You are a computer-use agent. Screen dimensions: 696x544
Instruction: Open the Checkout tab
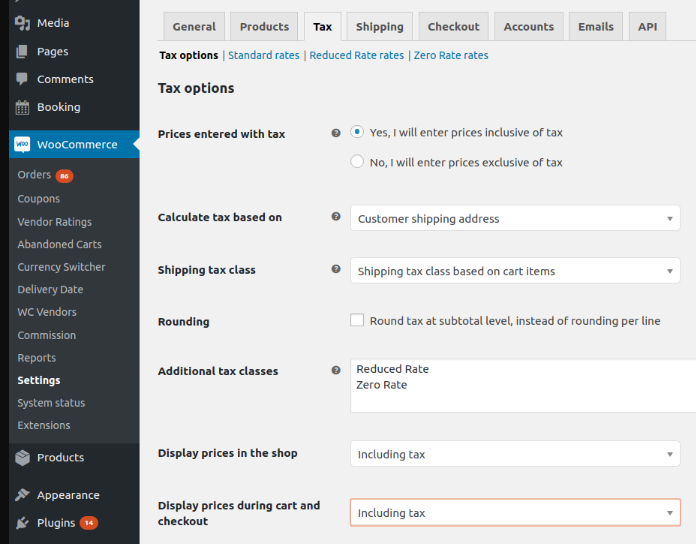453,27
